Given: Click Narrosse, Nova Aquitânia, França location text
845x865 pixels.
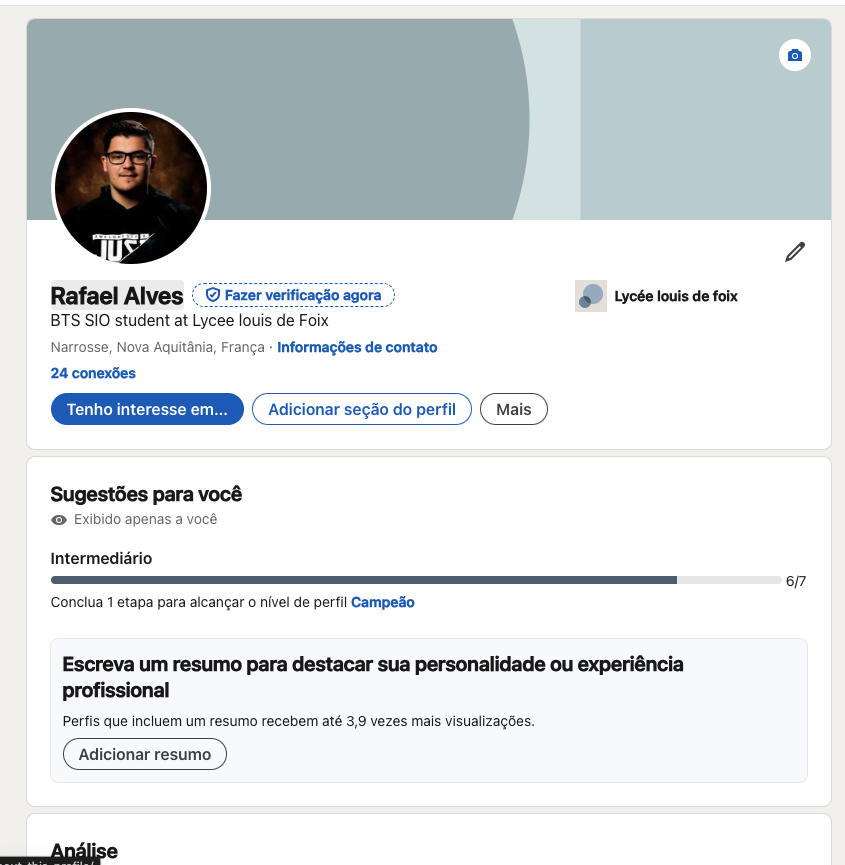Looking at the screenshot, I should click(158, 347).
